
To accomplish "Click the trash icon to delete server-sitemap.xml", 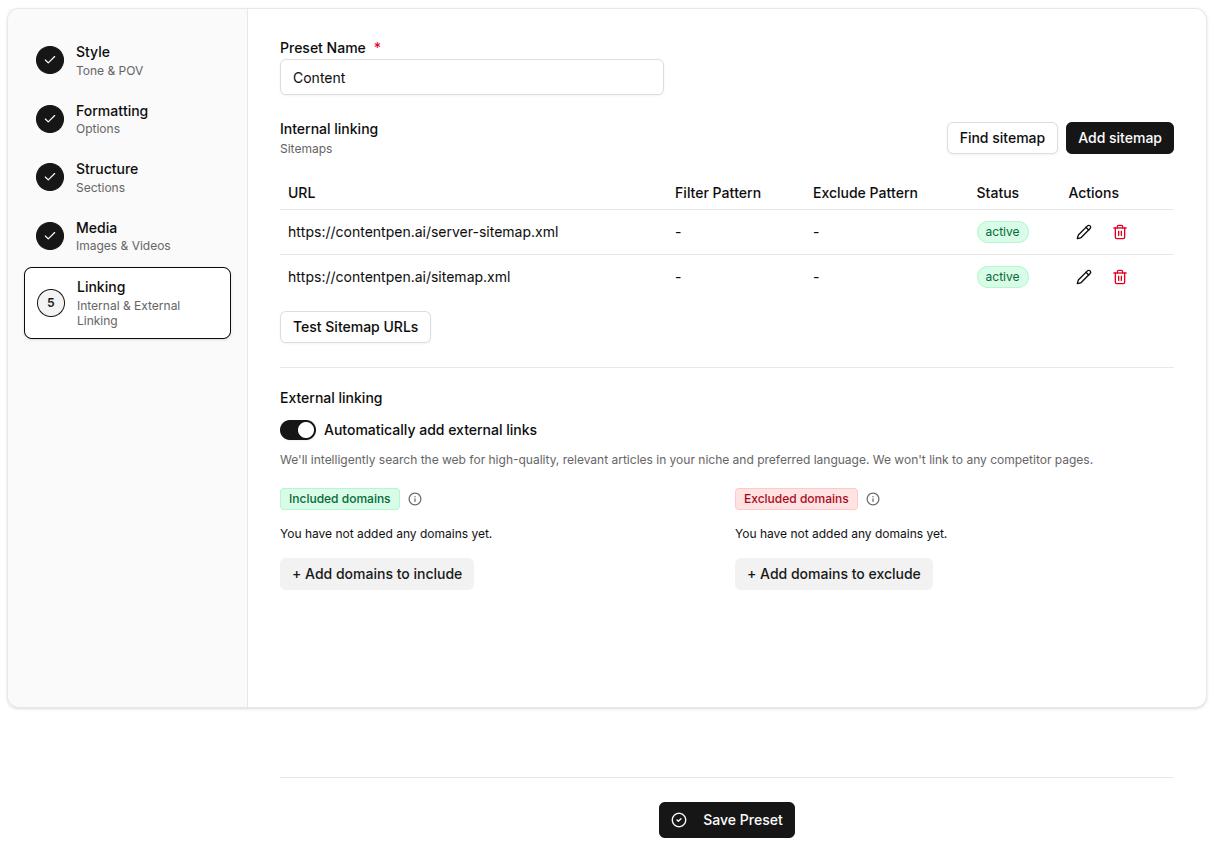I will pyautogui.click(x=1119, y=231).
